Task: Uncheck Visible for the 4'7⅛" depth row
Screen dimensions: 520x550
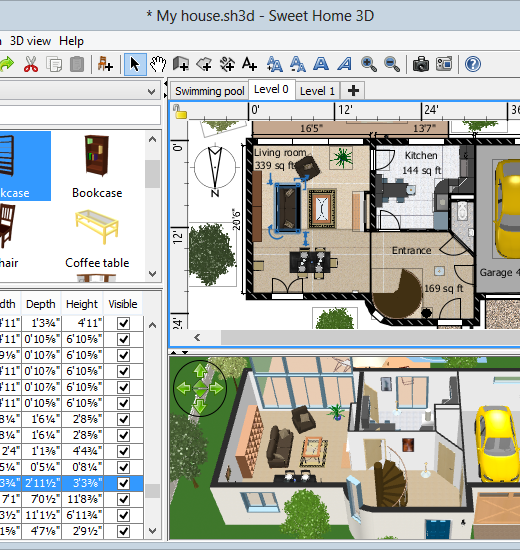Action: point(124,531)
